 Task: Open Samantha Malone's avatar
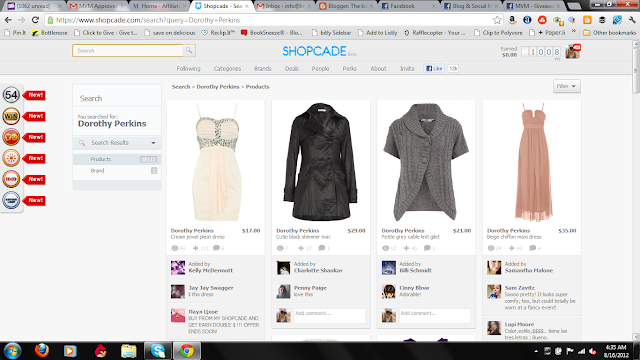[x=494, y=268]
